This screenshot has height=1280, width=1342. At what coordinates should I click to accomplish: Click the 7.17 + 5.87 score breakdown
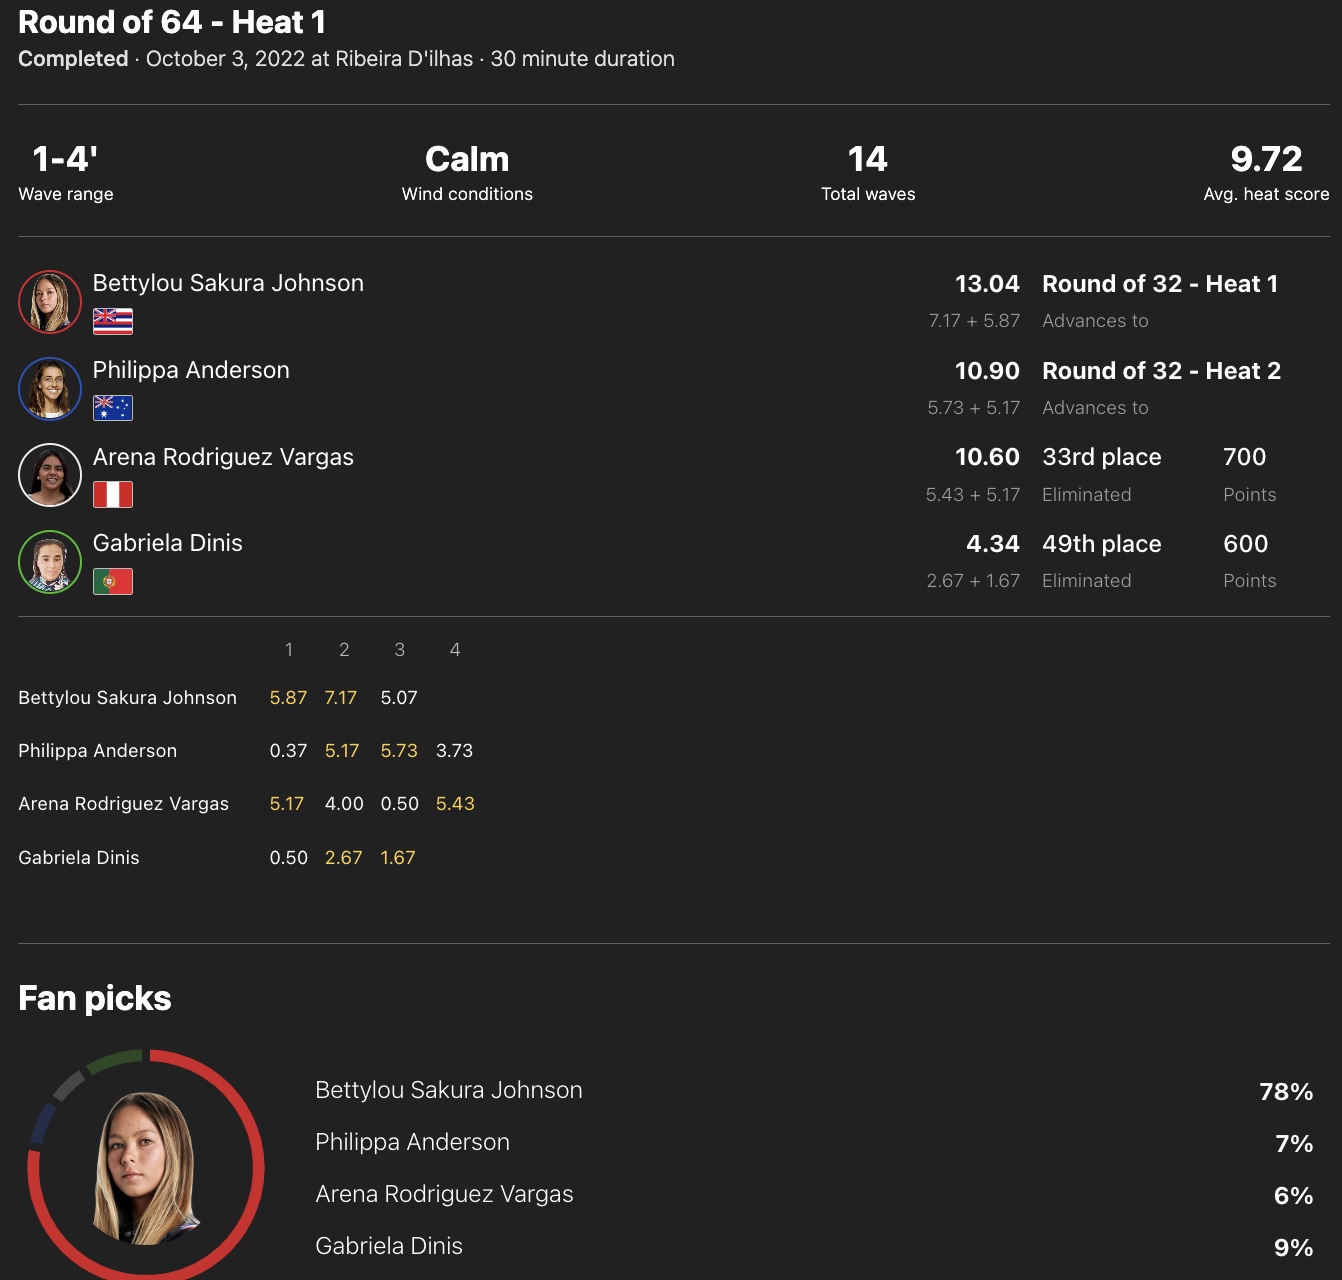[974, 321]
